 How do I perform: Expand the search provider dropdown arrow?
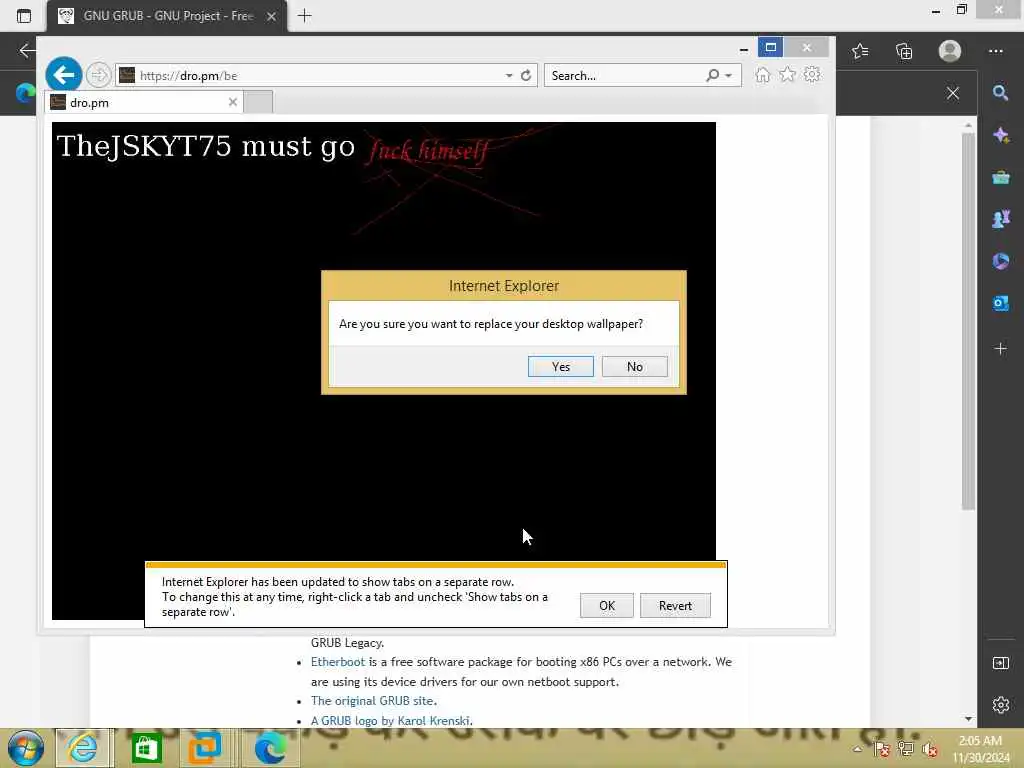click(728, 76)
